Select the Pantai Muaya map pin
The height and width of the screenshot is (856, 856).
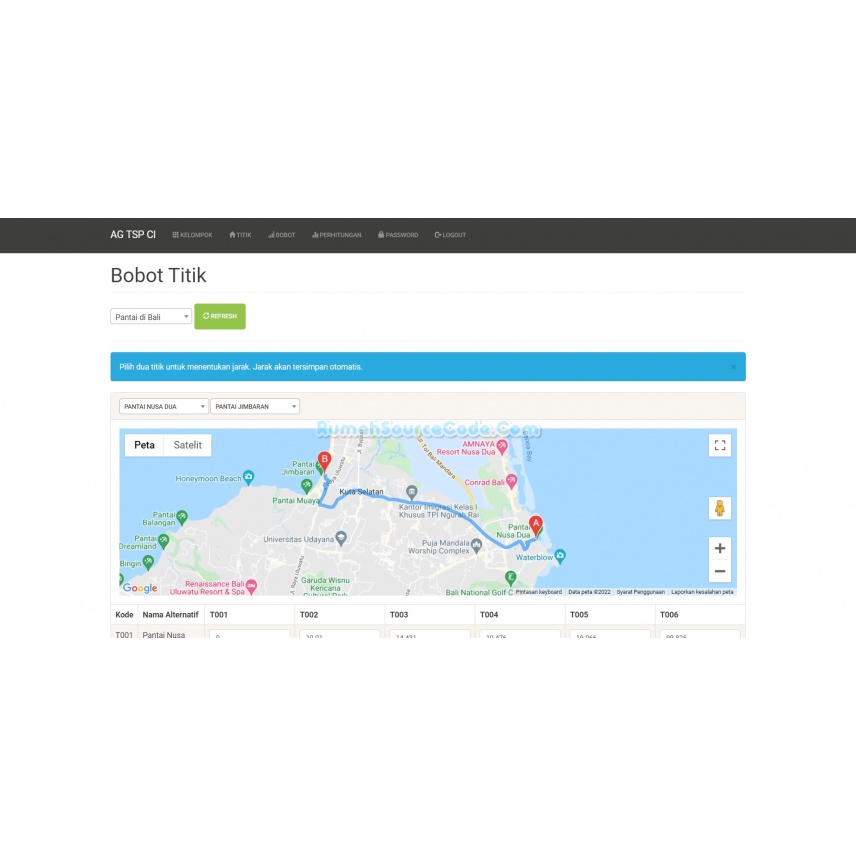point(307,485)
